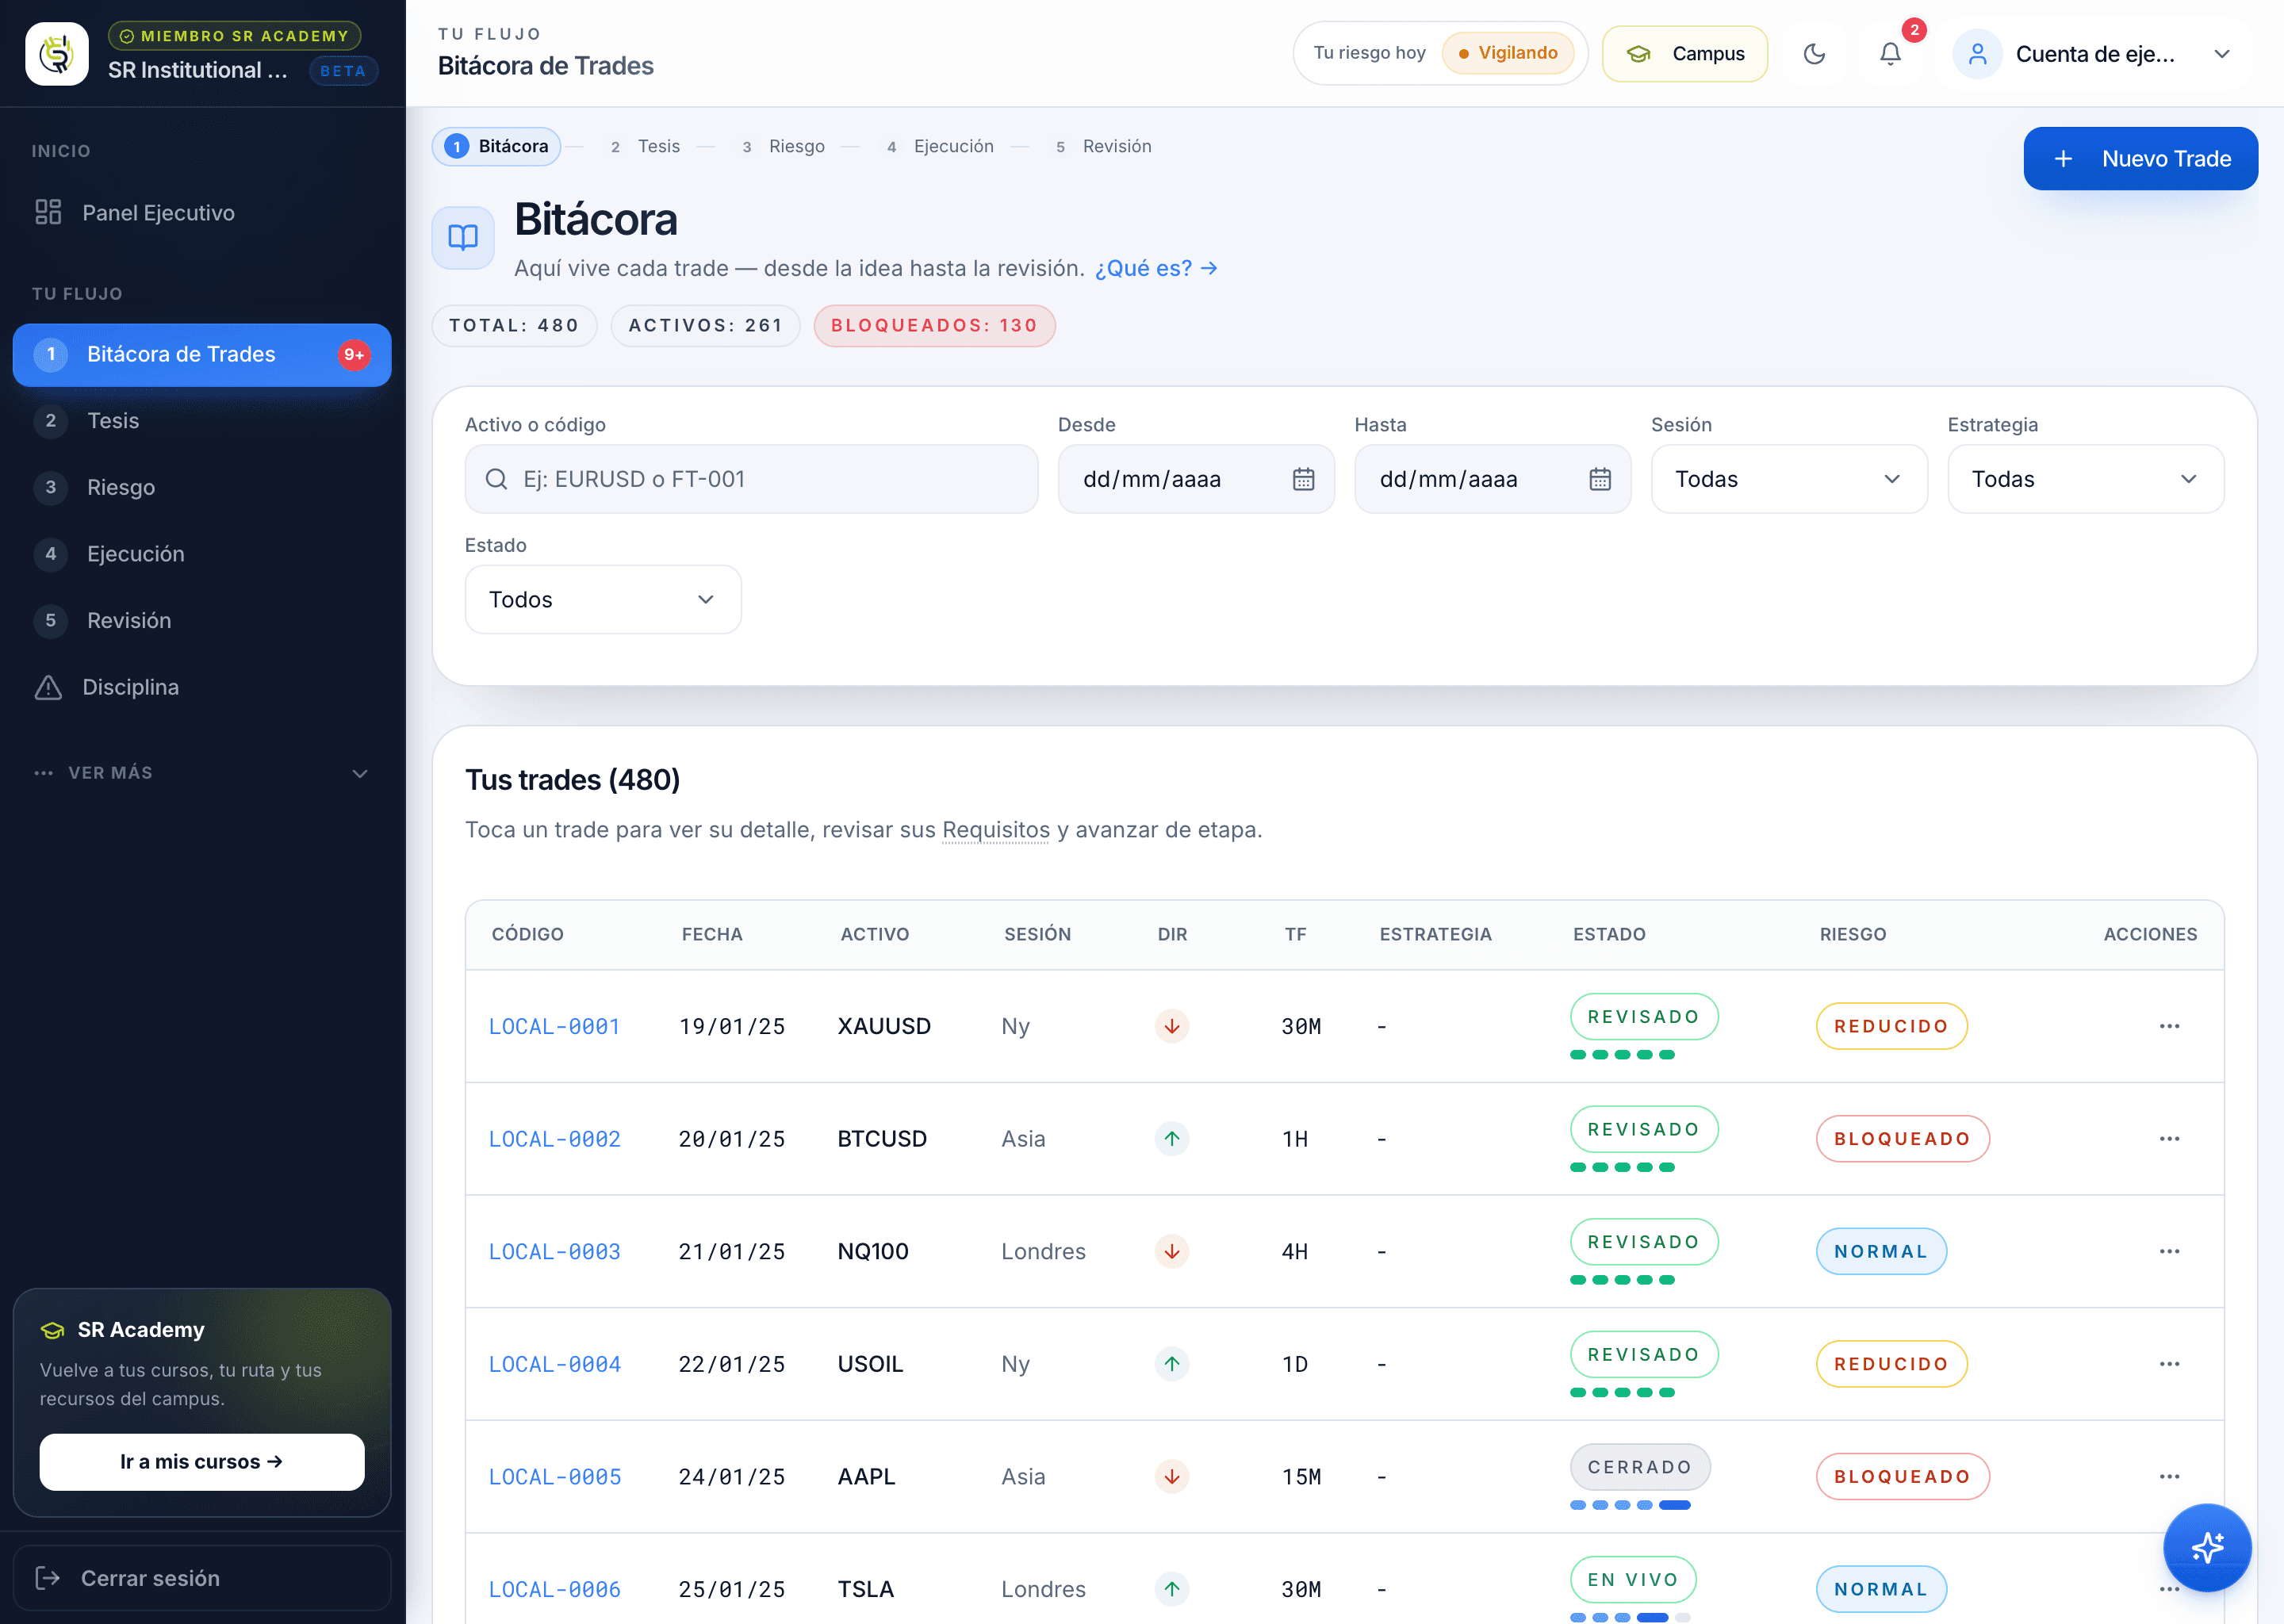Click ACTIVOS: 261 chip
This screenshot has height=1624, width=2284.
coord(705,325)
